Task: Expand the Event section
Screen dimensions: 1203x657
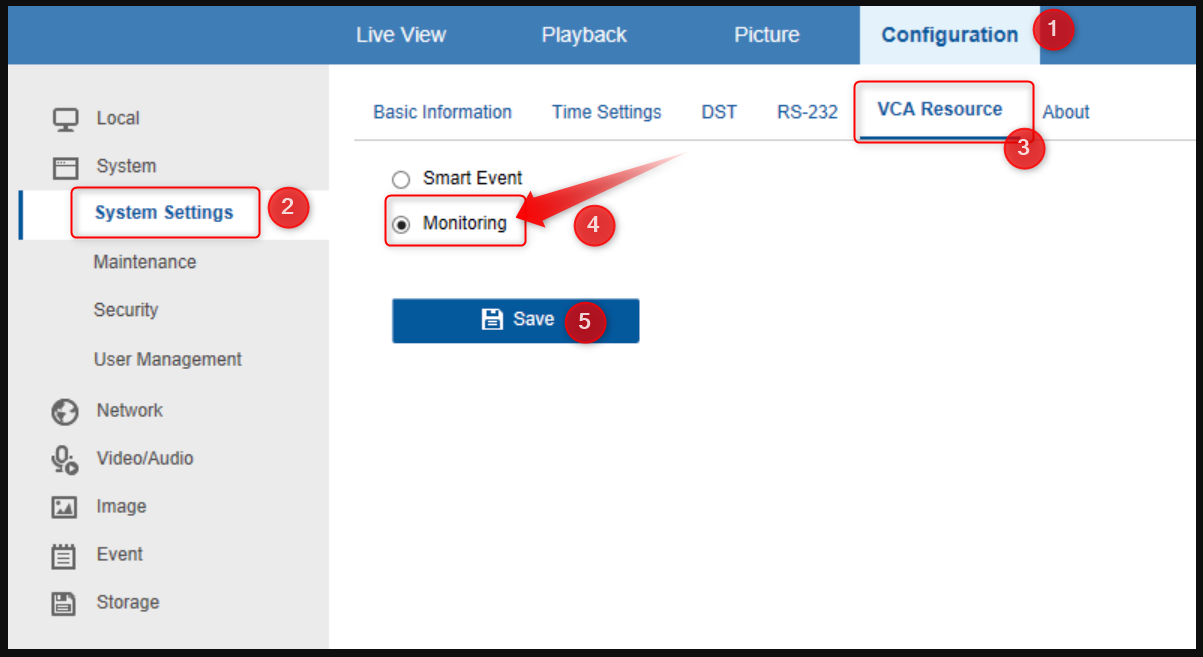Action: click(x=120, y=554)
